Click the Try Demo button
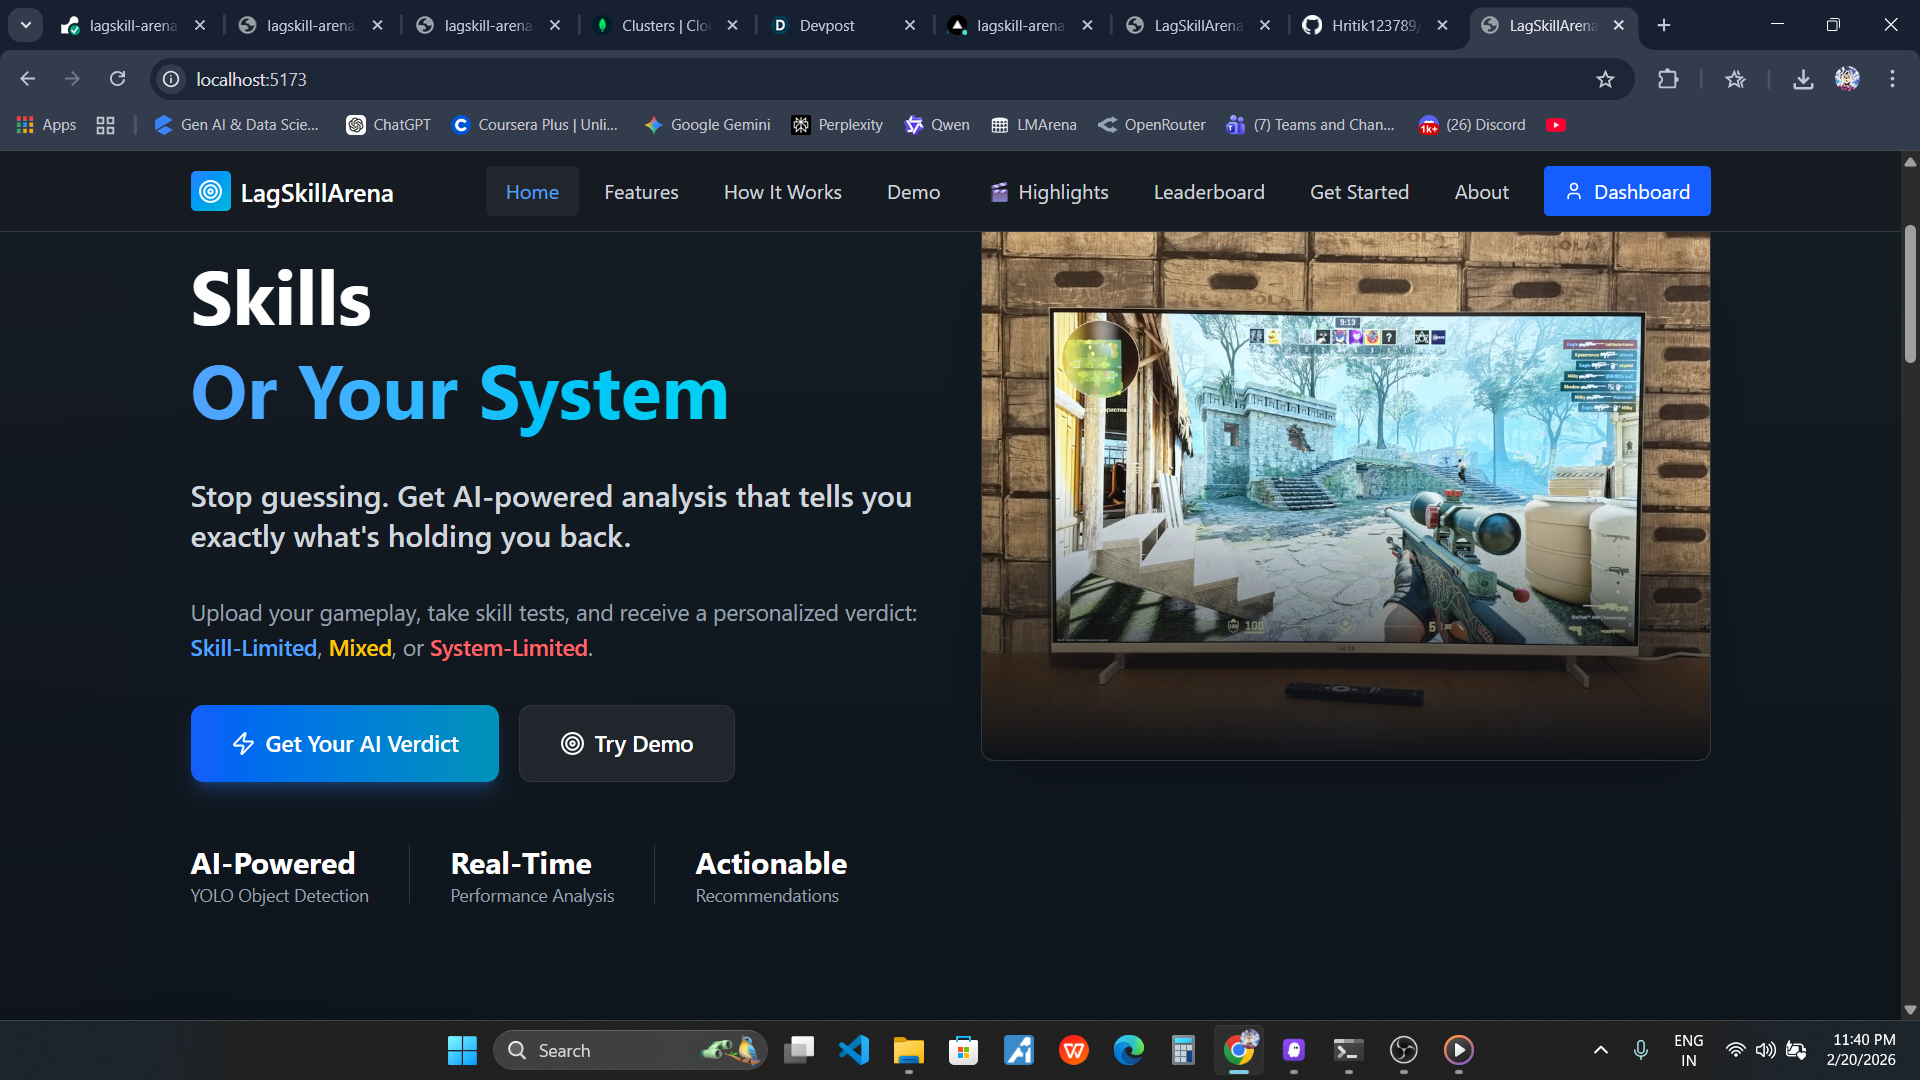Viewport: 1920px width, 1080px height. click(626, 744)
